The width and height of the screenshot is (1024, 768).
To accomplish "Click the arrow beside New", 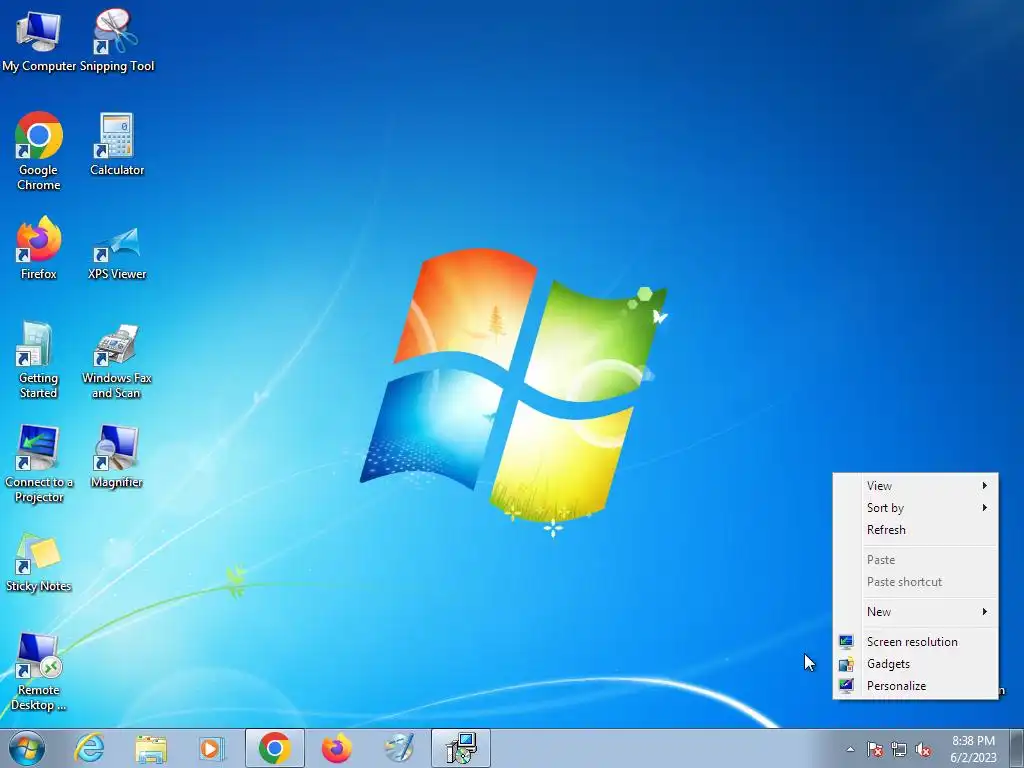I will (984, 612).
